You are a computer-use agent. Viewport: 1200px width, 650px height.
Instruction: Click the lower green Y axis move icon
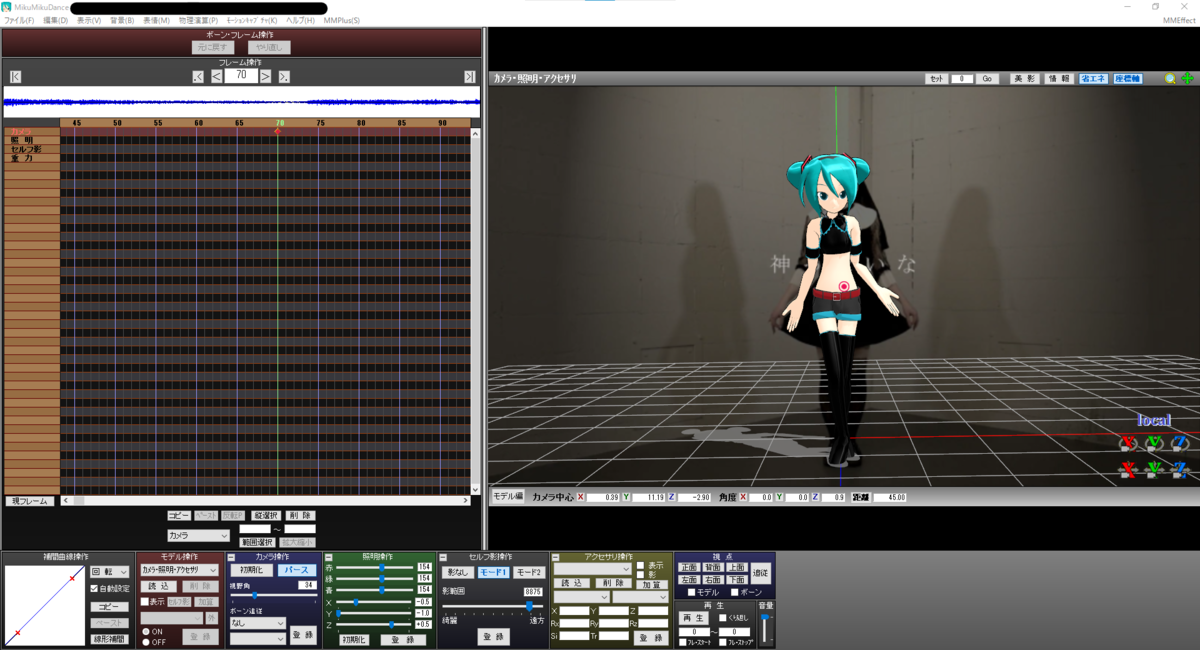[1154, 468]
